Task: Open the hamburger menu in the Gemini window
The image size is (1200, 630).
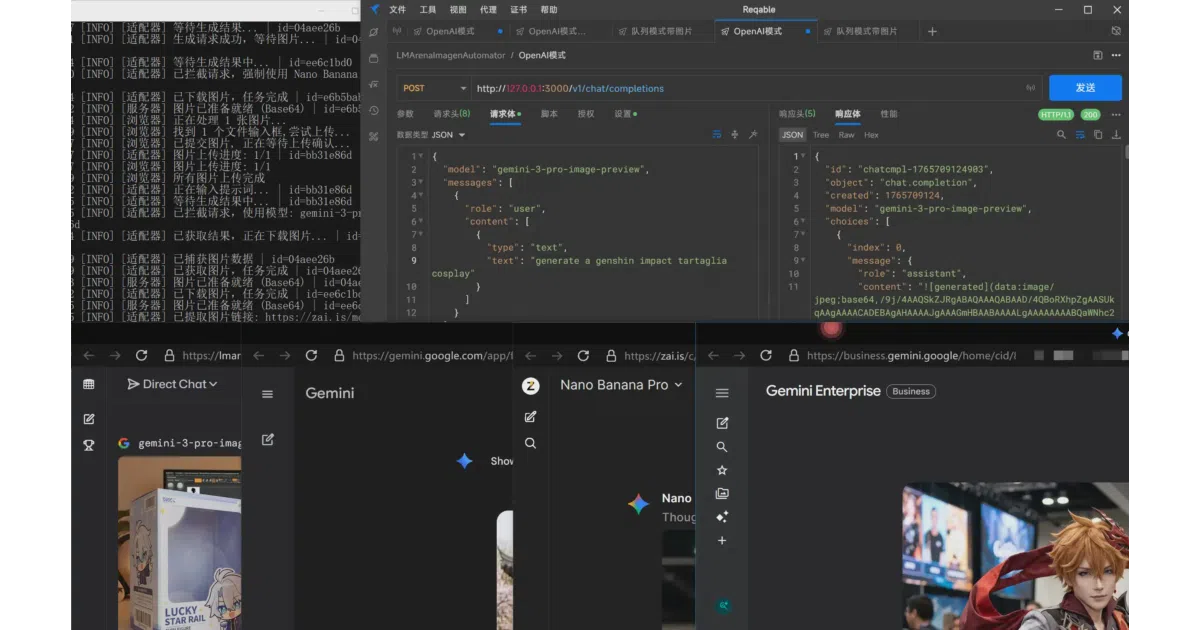Action: [x=267, y=394]
